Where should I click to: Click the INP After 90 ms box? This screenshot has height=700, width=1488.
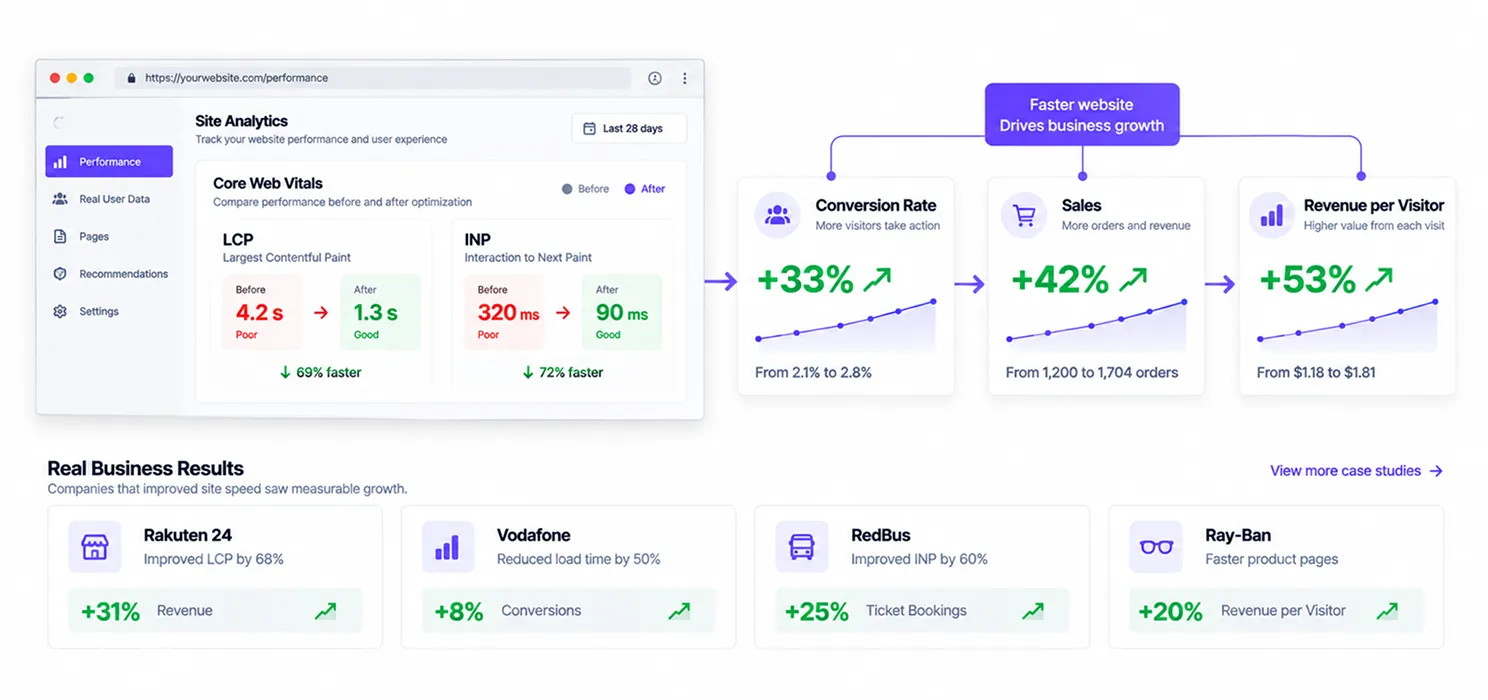click(622, 313)
